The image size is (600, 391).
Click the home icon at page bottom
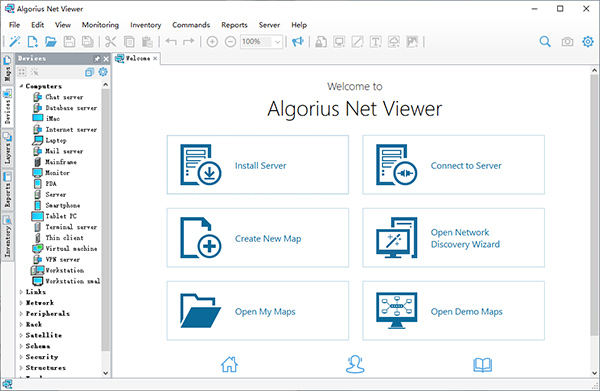pyautogui.click(x=229, y=364)
